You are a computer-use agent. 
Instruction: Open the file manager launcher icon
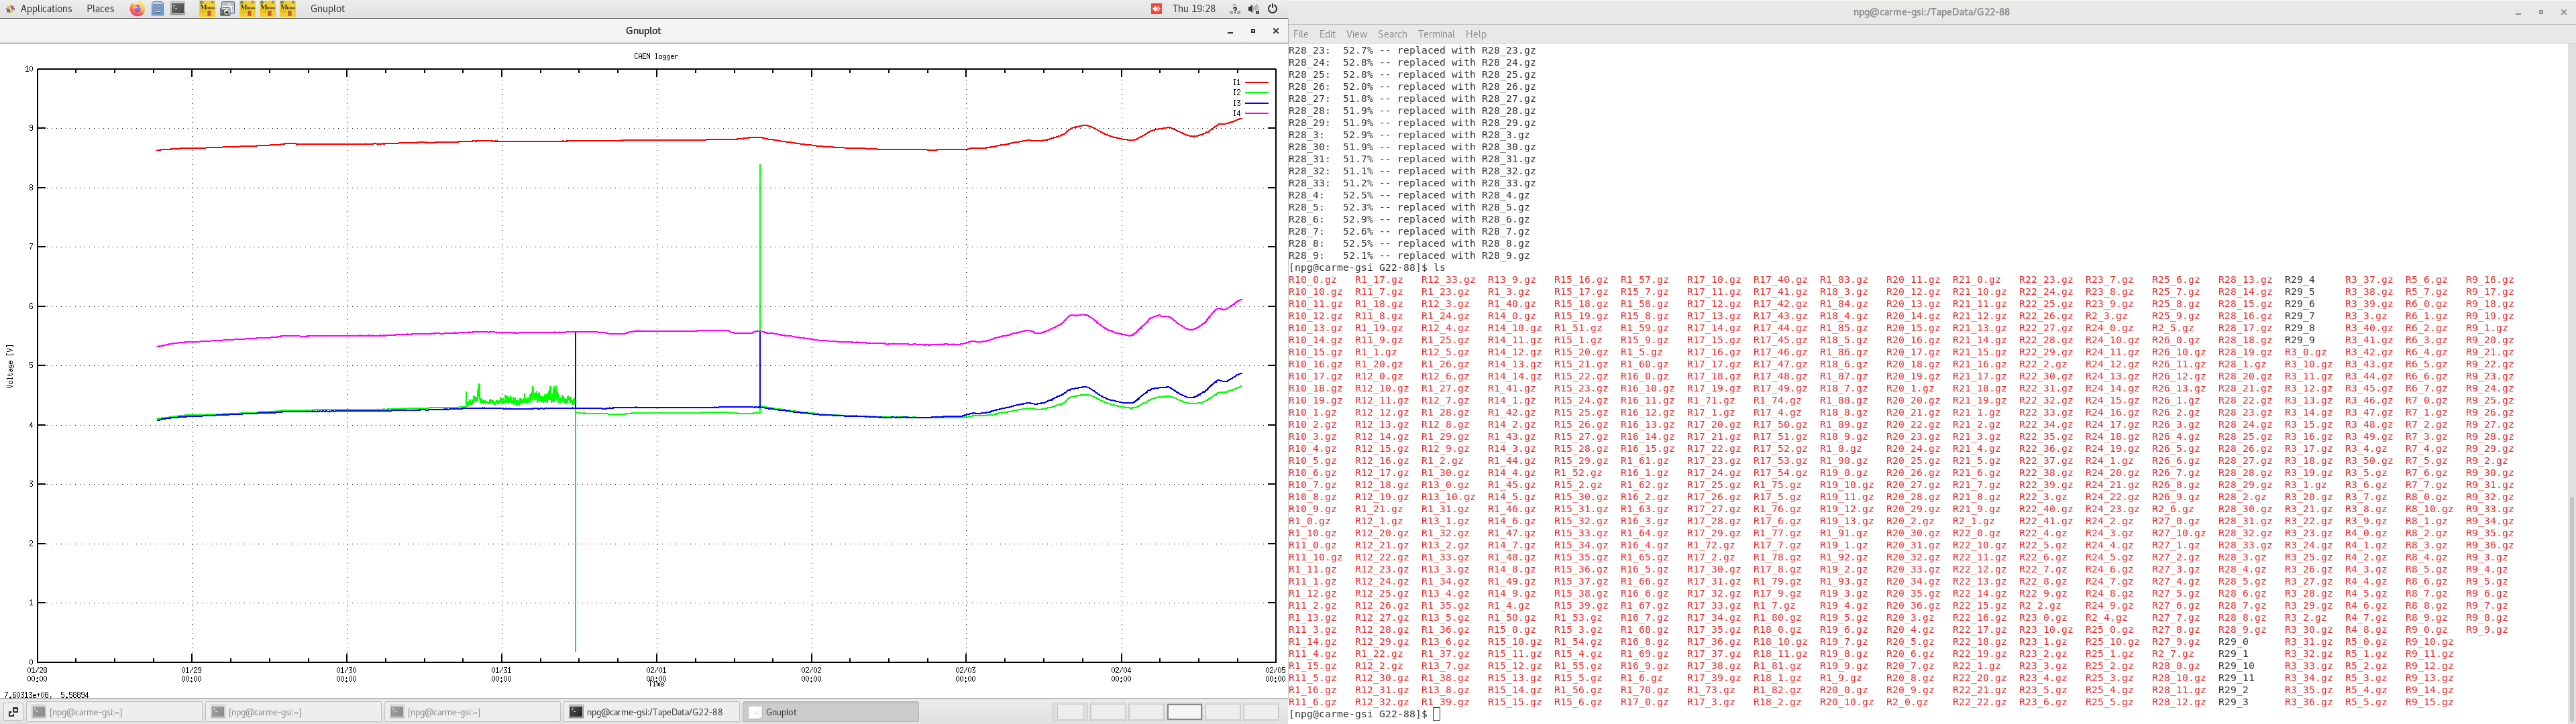click(x=157, y=9)
